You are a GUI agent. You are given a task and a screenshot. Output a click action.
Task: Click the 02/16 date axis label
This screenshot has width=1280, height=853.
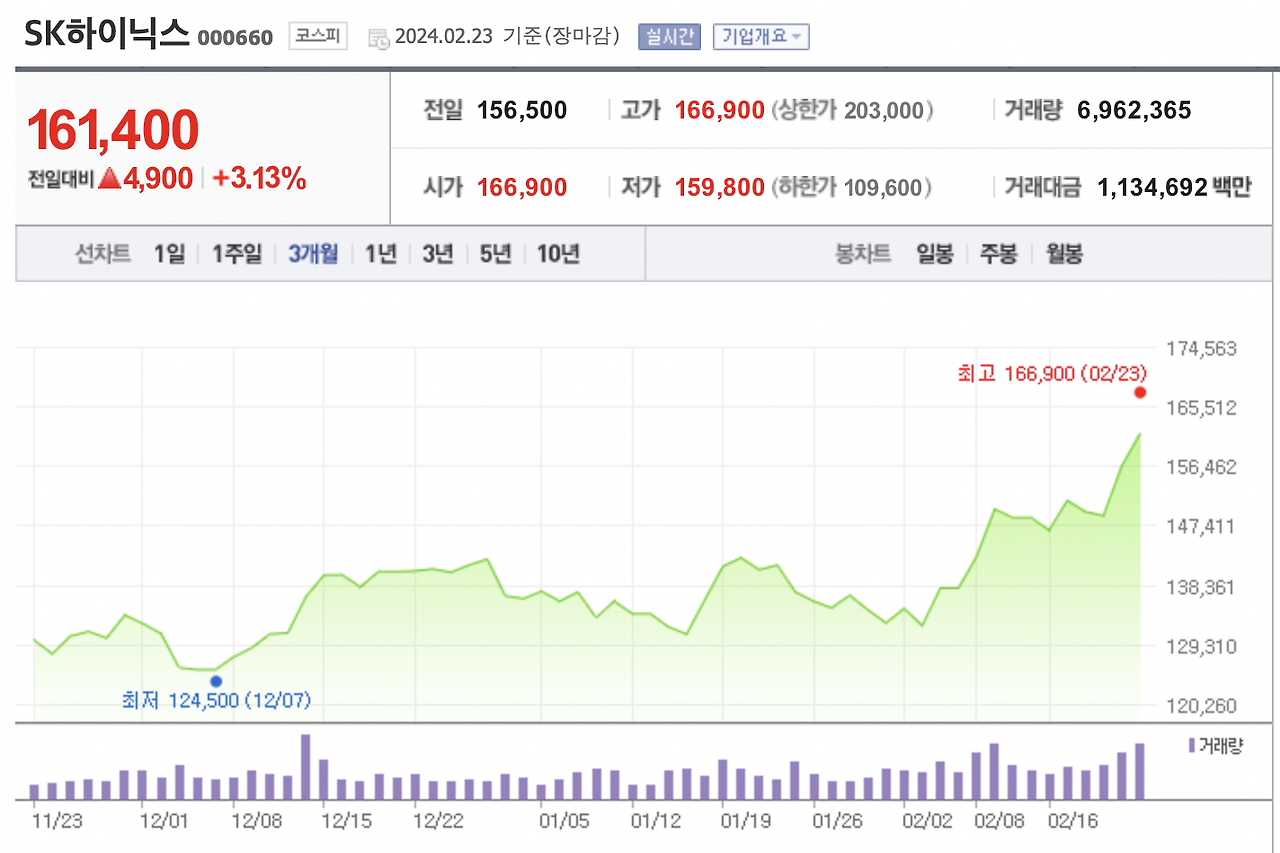[1074, 821]
